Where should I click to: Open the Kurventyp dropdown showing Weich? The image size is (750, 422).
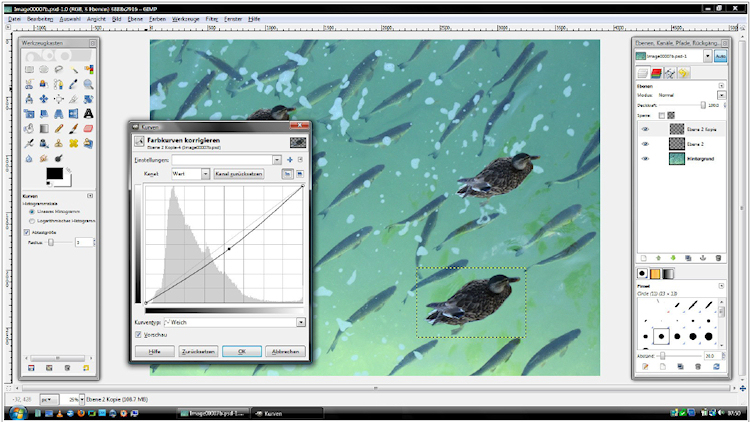pos(238,322)
